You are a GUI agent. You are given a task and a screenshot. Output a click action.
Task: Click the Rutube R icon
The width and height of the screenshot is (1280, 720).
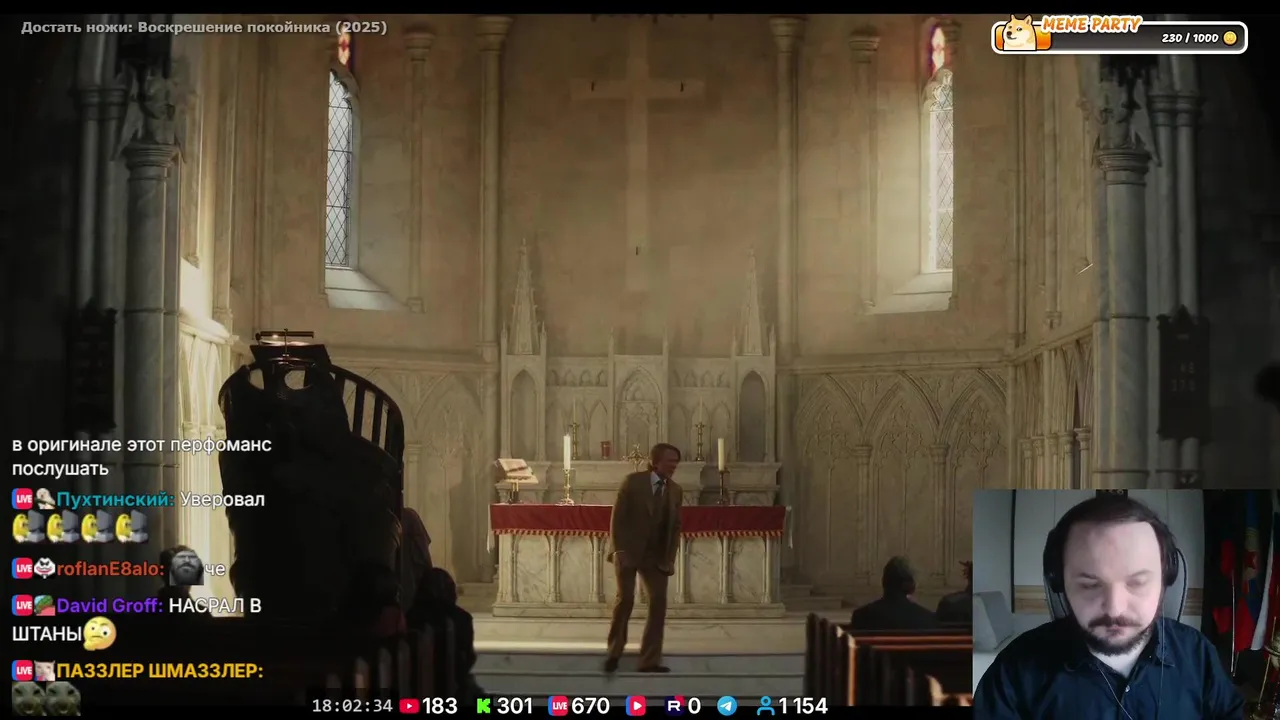674,706
